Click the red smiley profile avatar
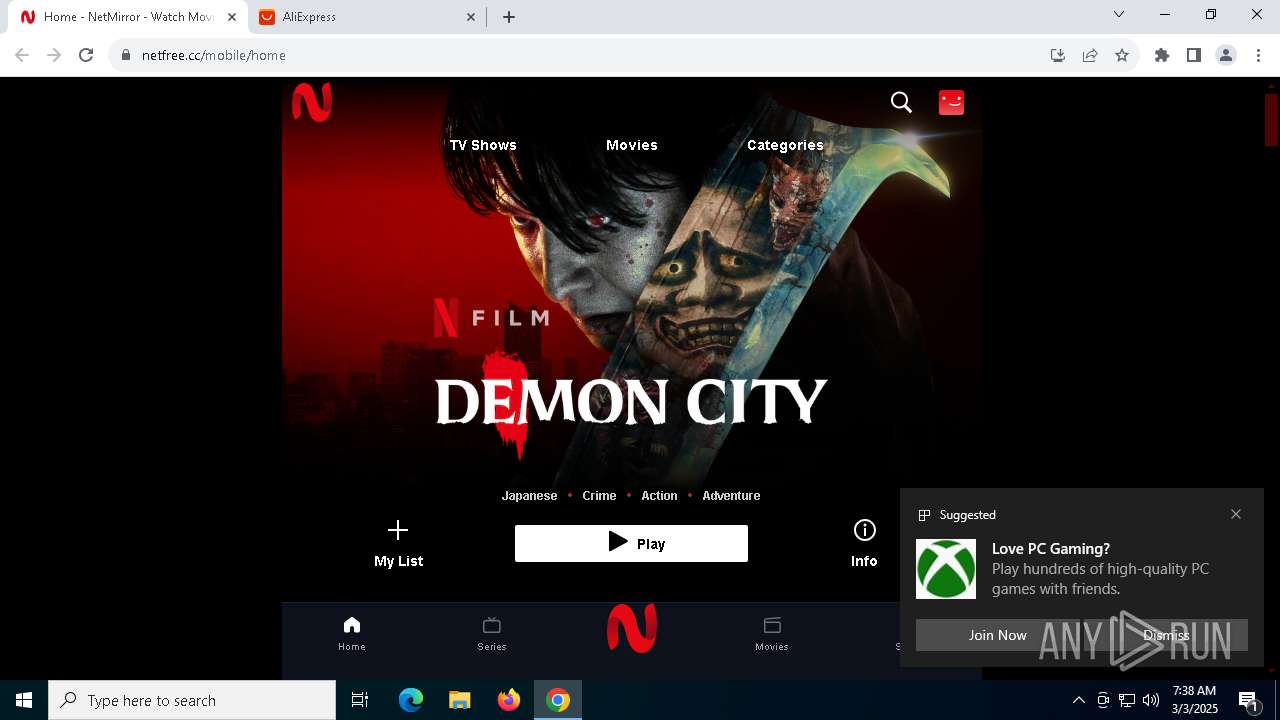This screenshot has width=1280, height=720. tap(951, 102)
